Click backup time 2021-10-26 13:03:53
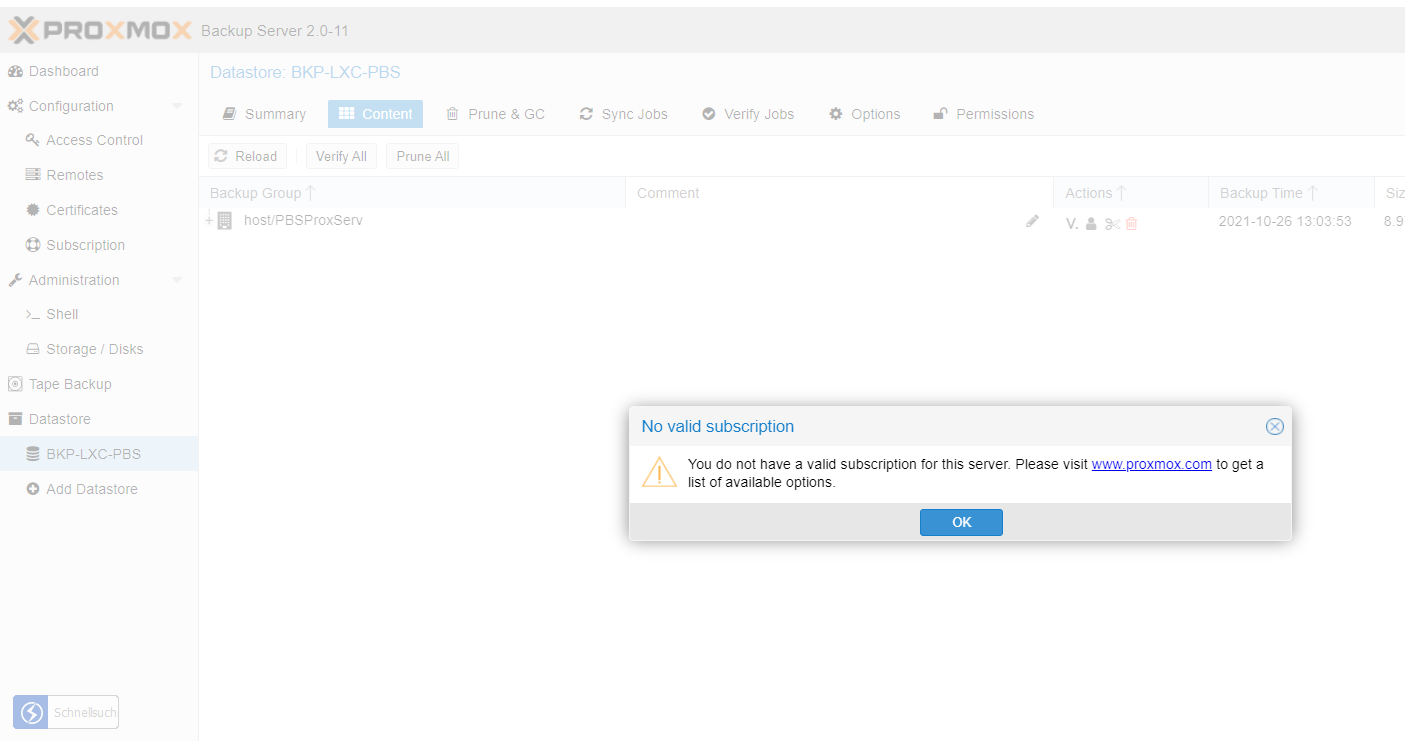Viewport: 1405px width, 741px height. pyautogui.click(x=1285, y=221)
